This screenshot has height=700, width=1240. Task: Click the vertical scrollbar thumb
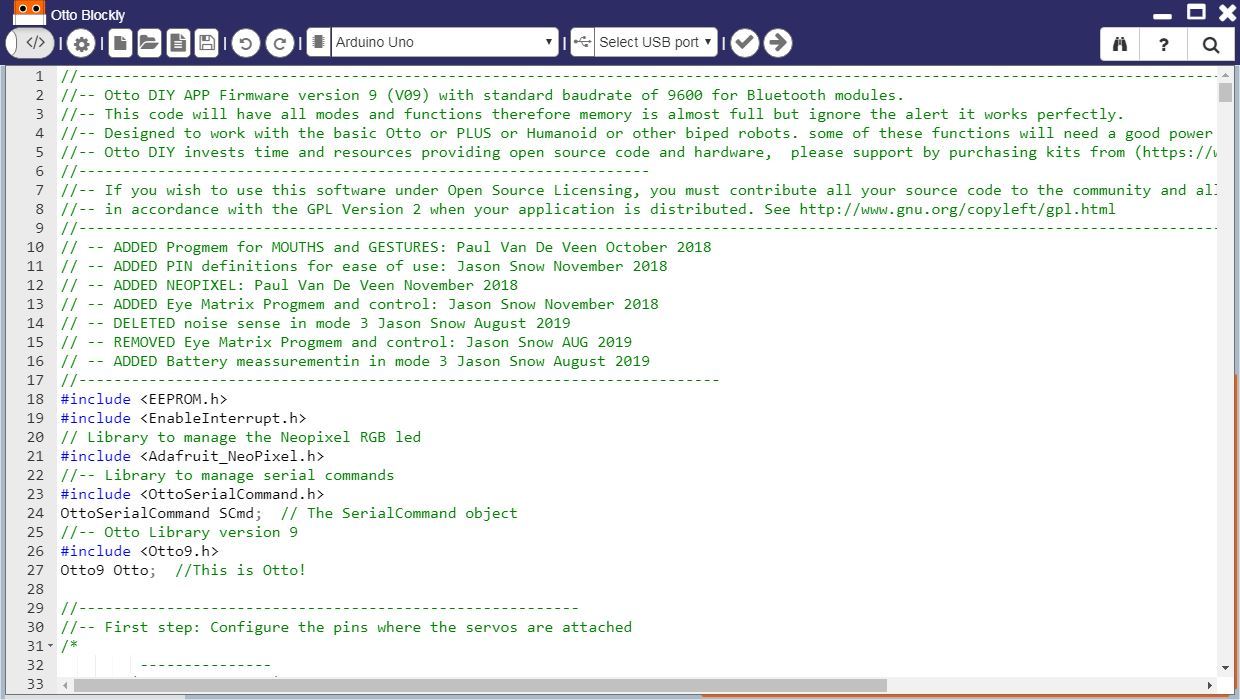point(1225,93)
